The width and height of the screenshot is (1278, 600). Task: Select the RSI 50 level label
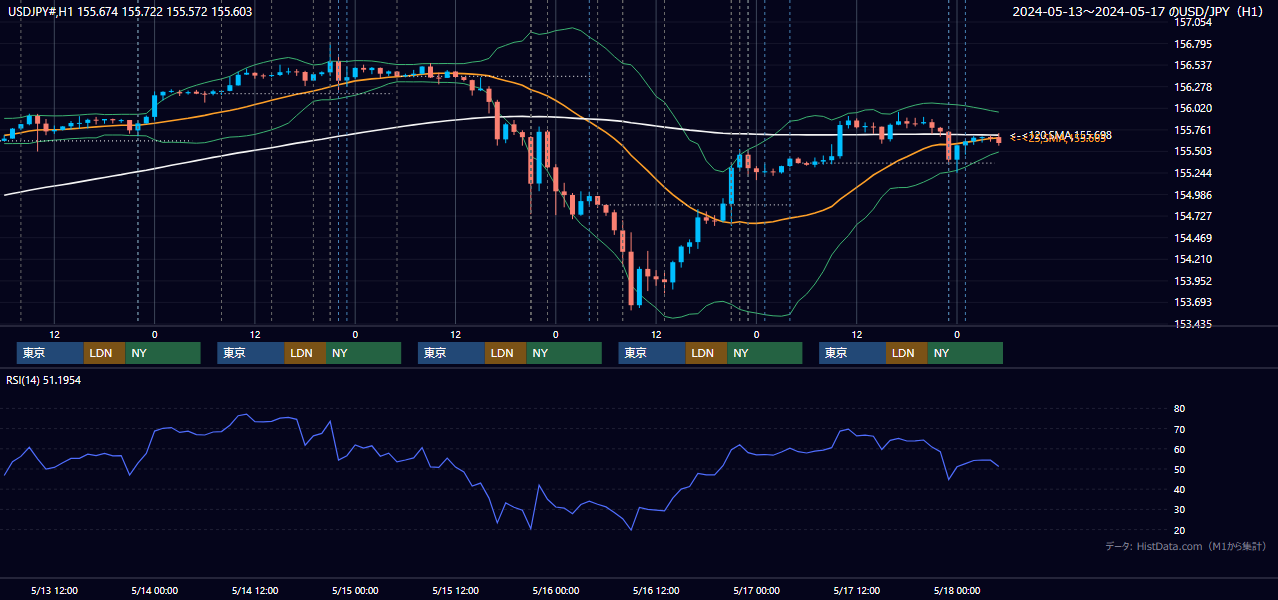pos(1179,469)
